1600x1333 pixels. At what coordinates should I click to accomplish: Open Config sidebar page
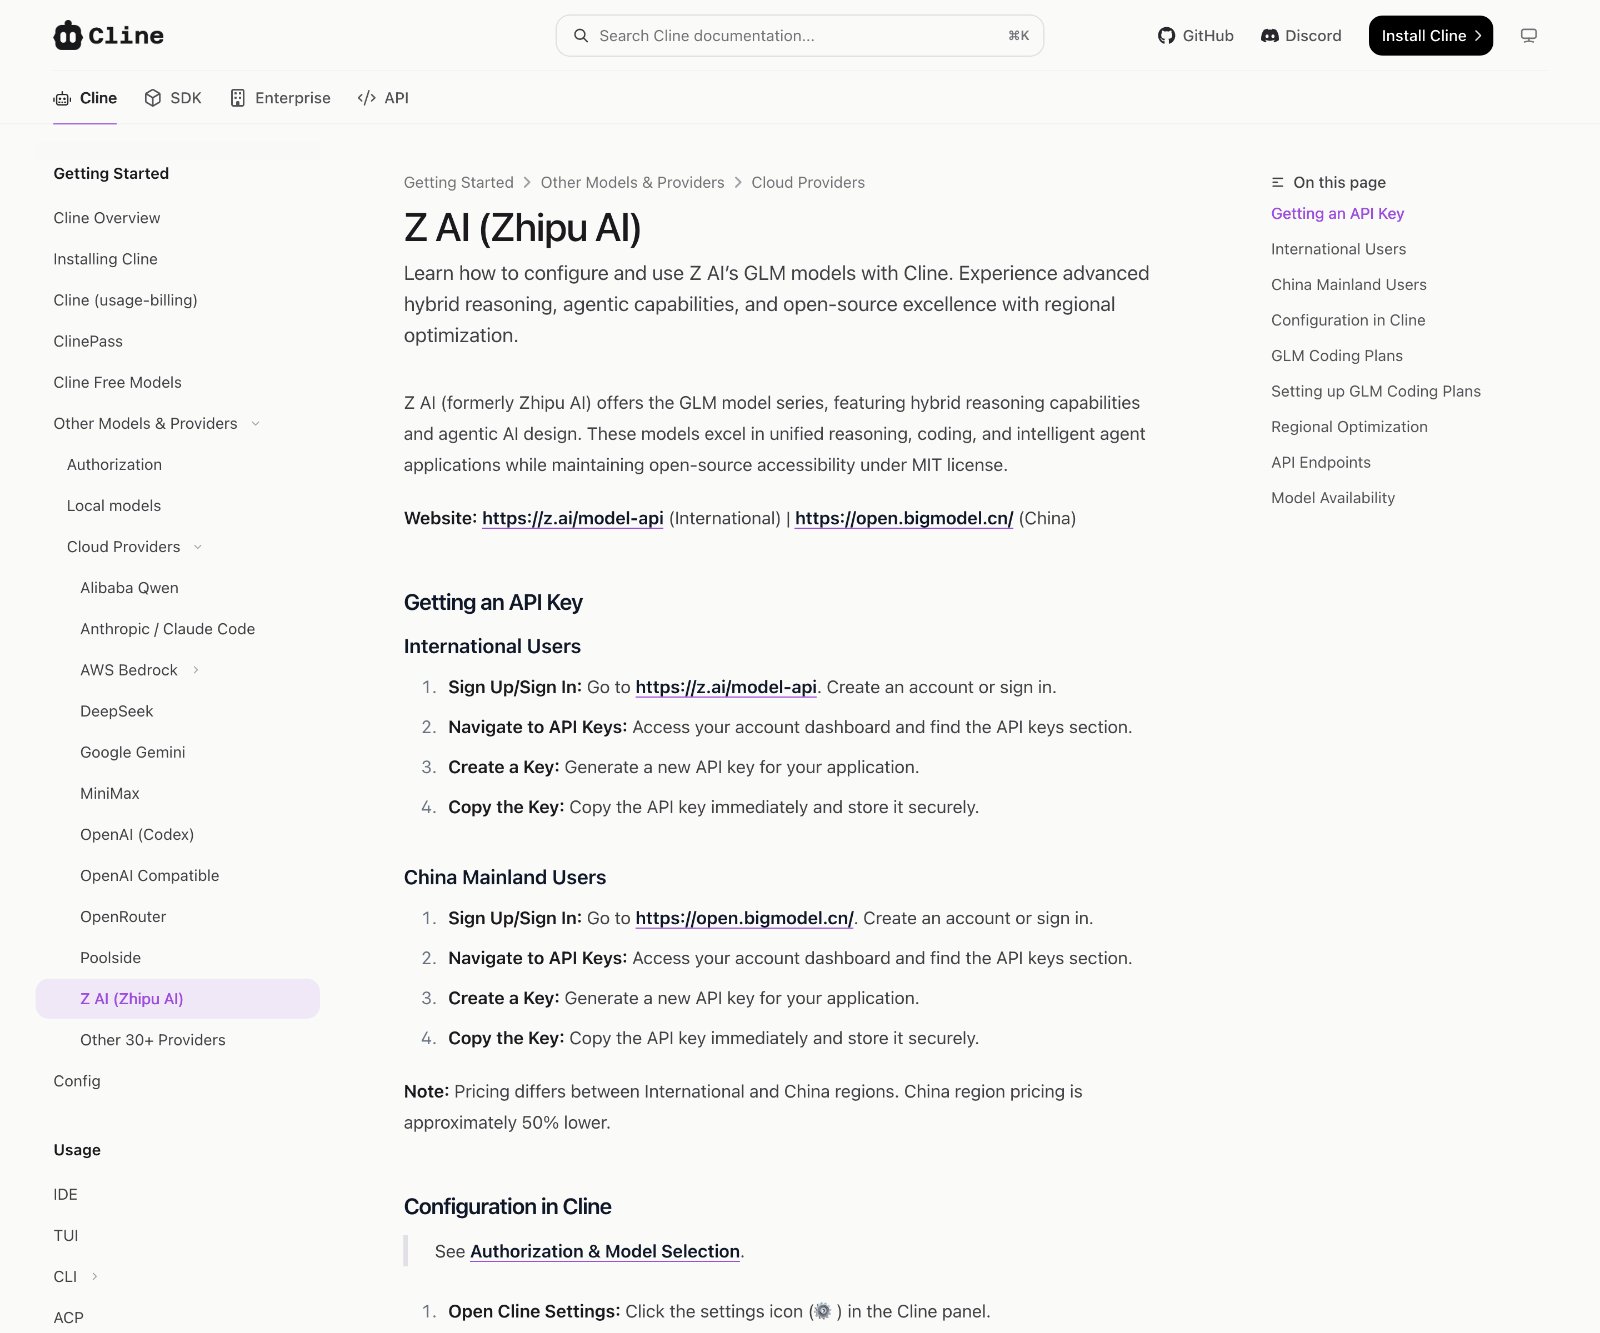(x=77, y=1081)
